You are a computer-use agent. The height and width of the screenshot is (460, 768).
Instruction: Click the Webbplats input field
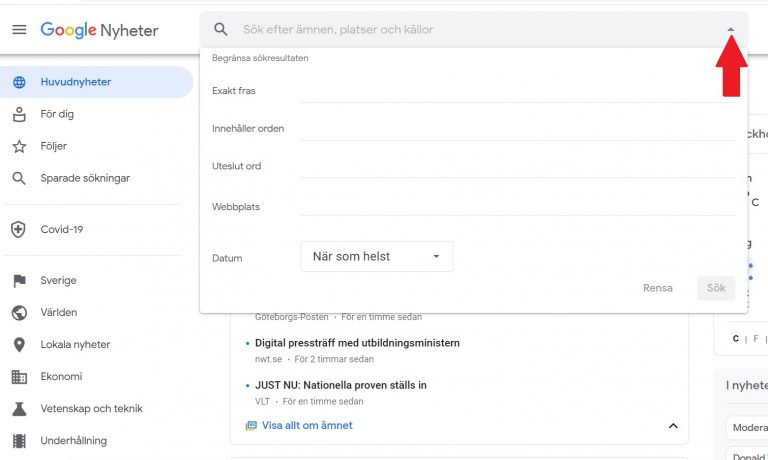click(x=518, y=205)
